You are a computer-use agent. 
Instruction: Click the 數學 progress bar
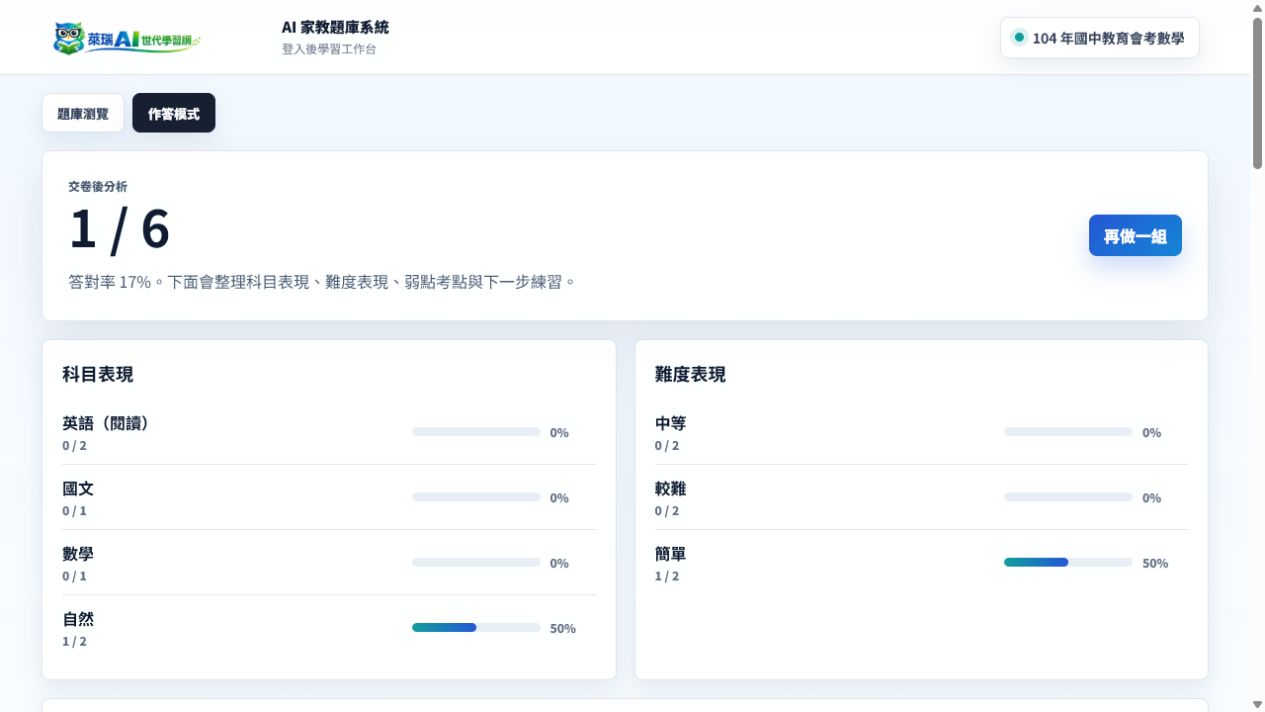tap(476, 562)
